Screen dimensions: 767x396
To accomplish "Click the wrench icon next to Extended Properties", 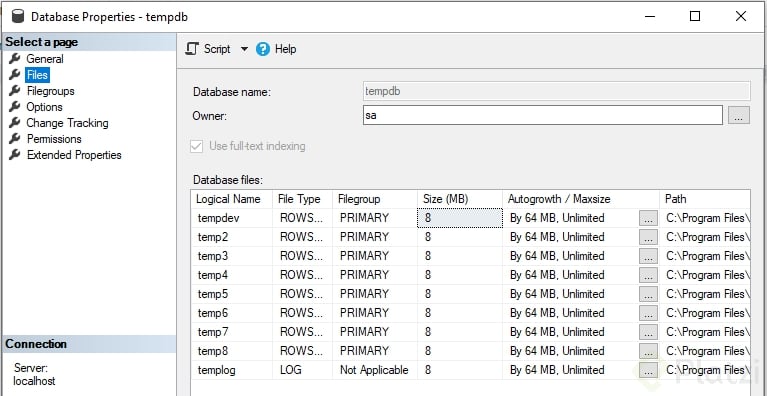I will [15, 155].
